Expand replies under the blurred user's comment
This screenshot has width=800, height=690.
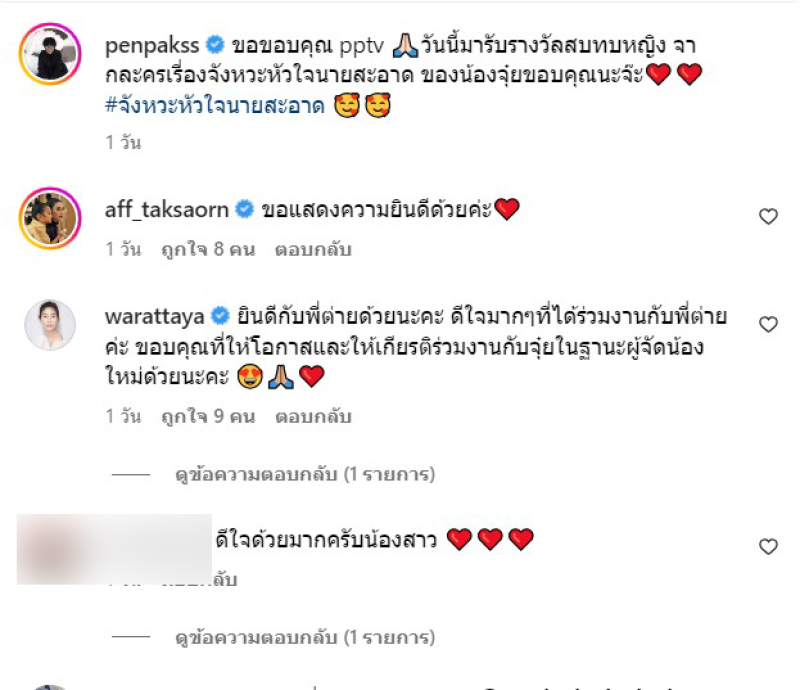305,637
